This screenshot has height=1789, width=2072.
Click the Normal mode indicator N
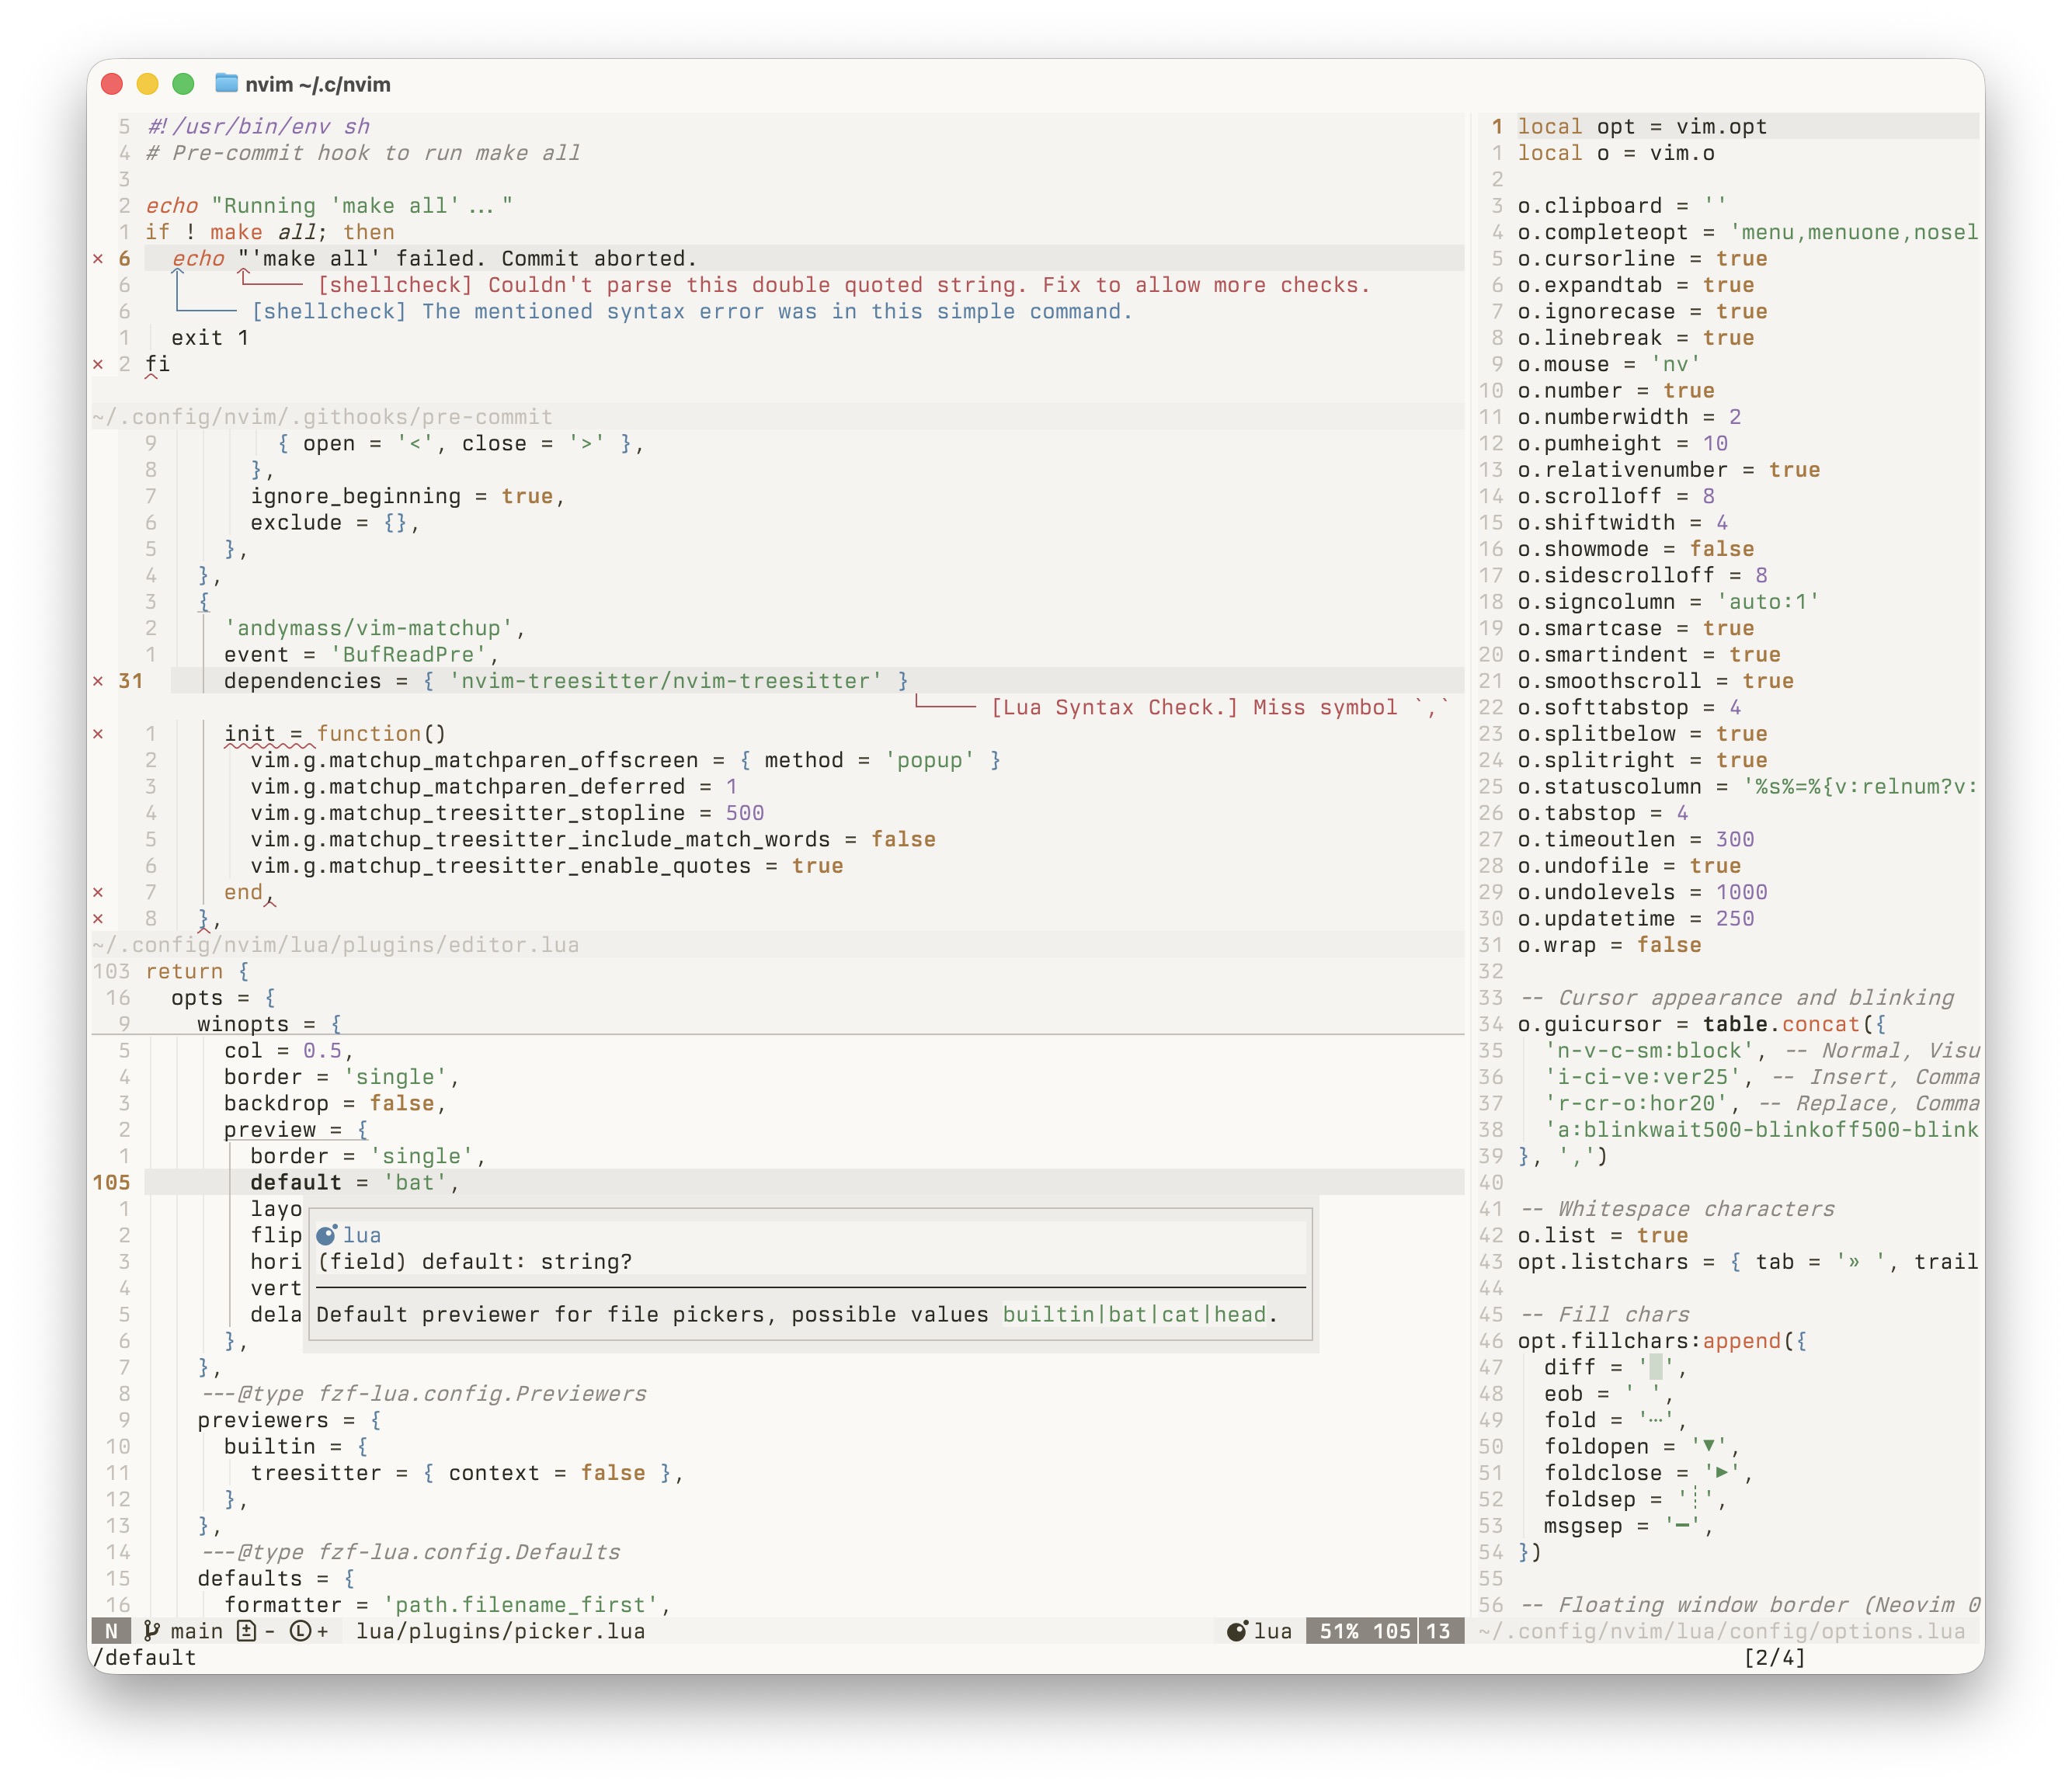click(111, 1631)
